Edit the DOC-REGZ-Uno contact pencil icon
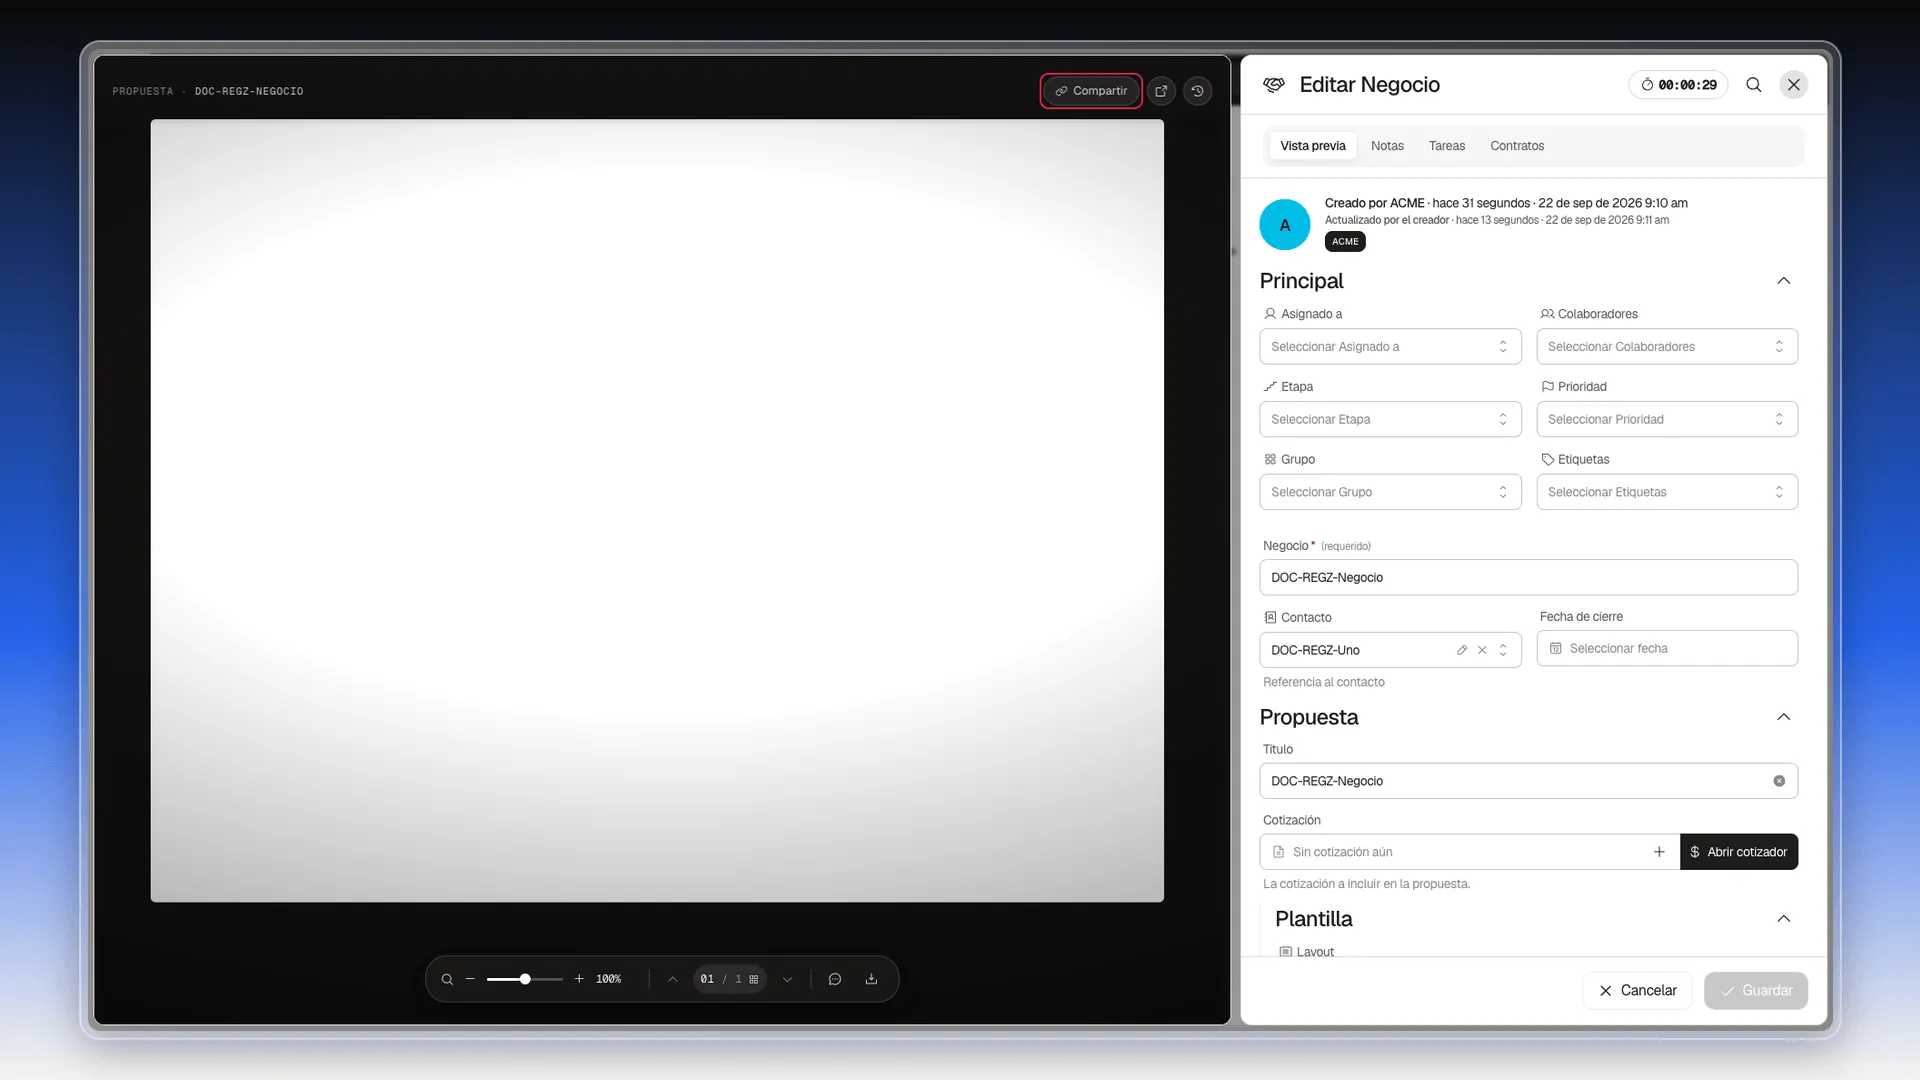1920x1080 pixels. [x=1462, y=650]
